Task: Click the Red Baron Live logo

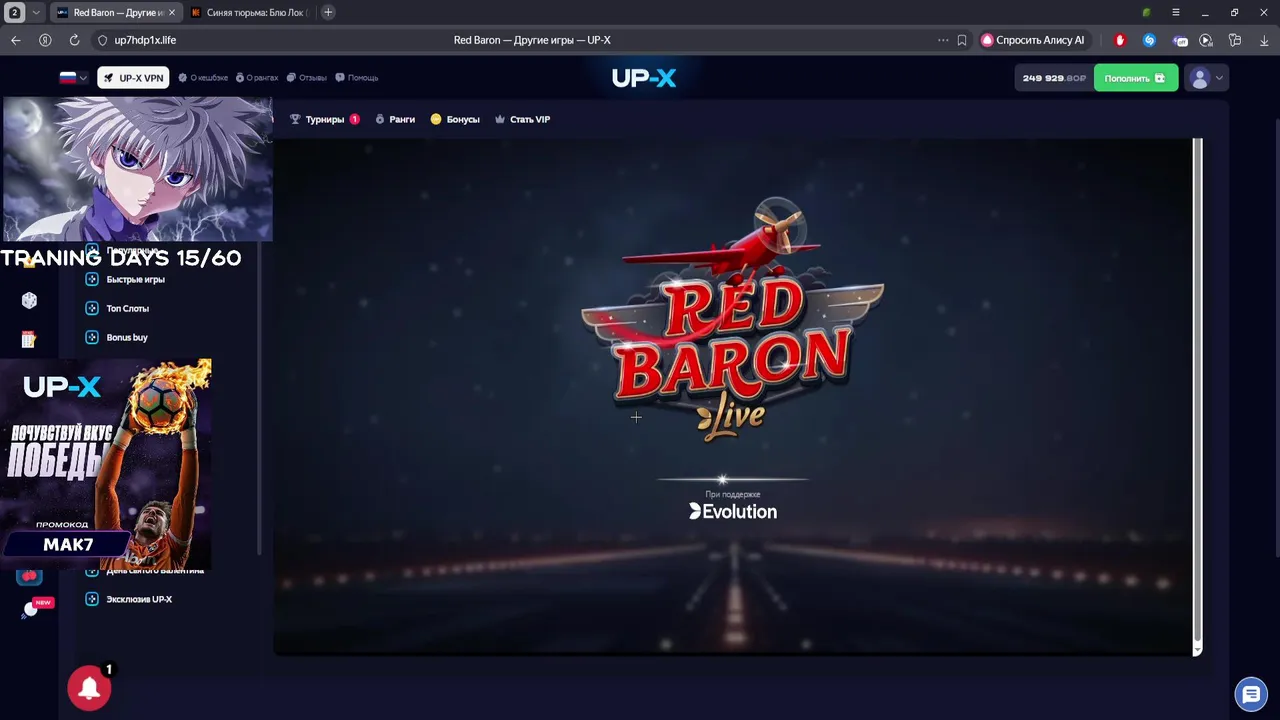Action: click(732, 320)
